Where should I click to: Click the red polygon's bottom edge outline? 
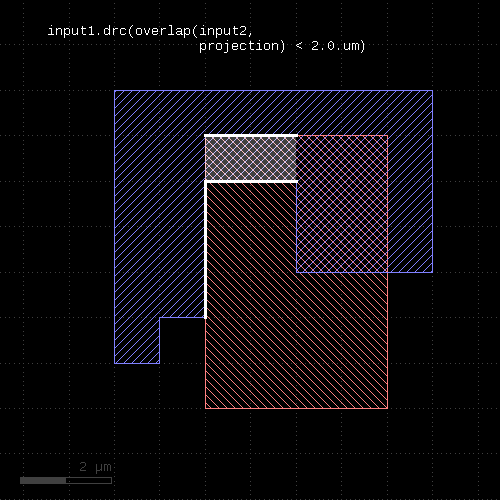point(296,408)
